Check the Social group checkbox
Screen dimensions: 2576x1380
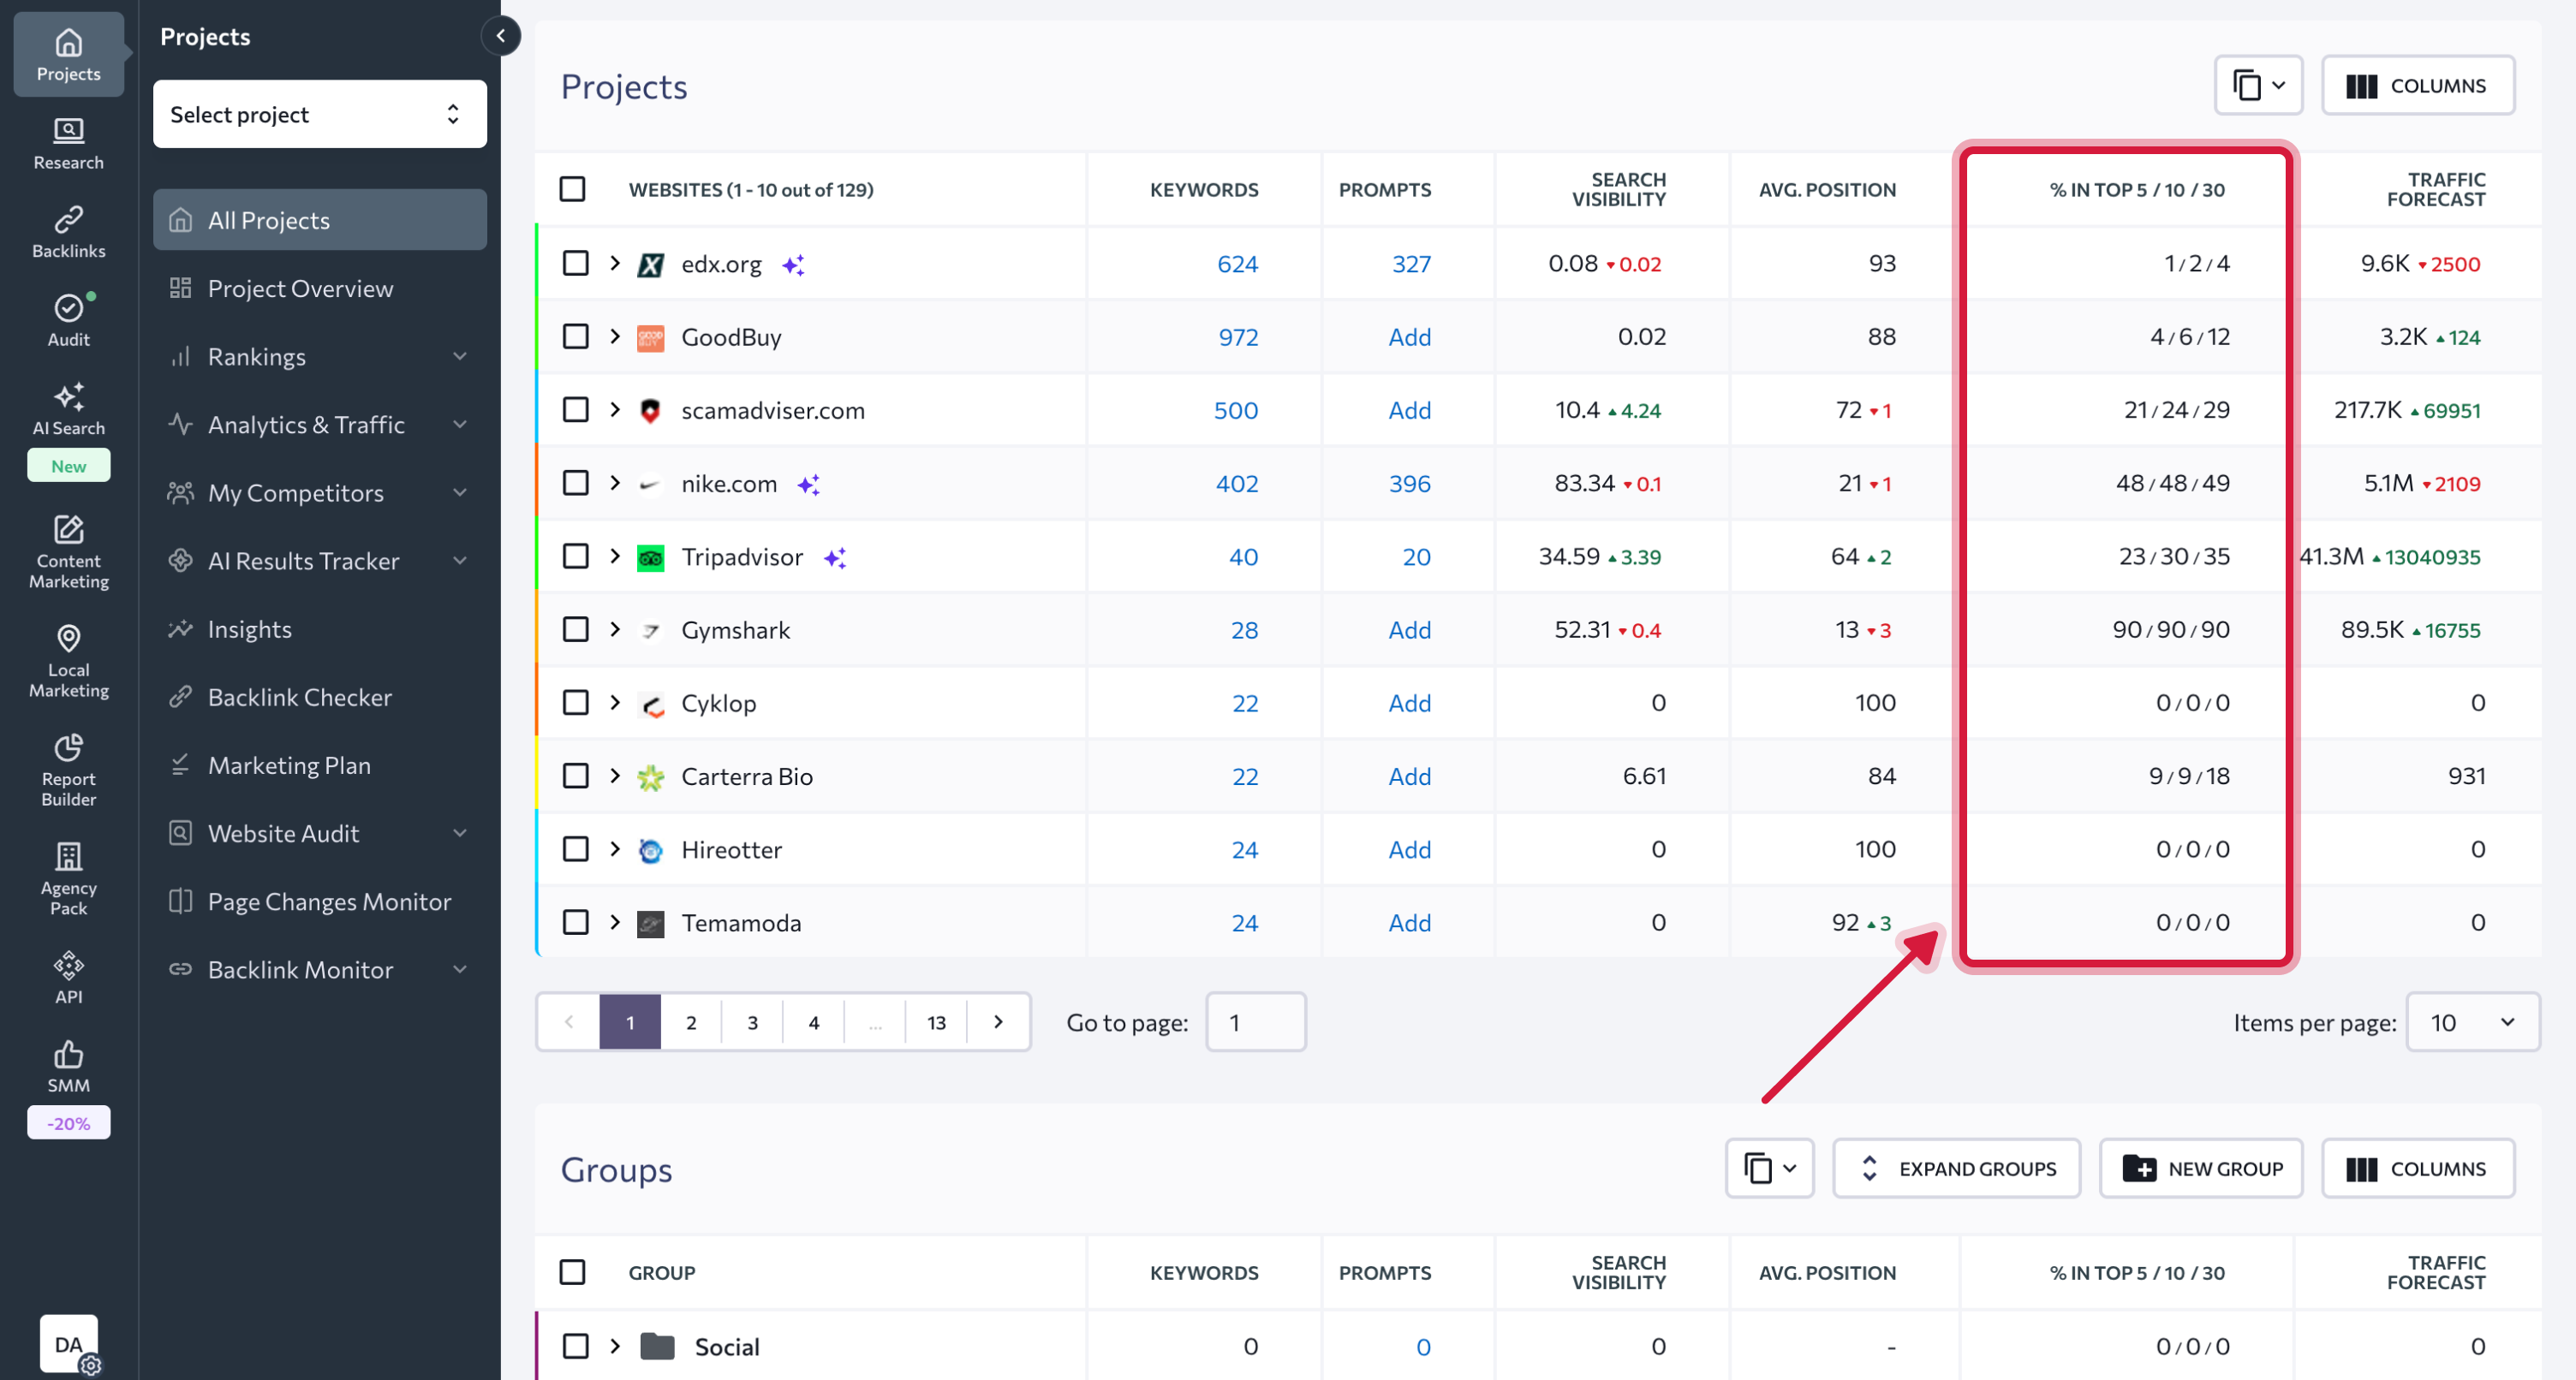(x=575, y=1346)
